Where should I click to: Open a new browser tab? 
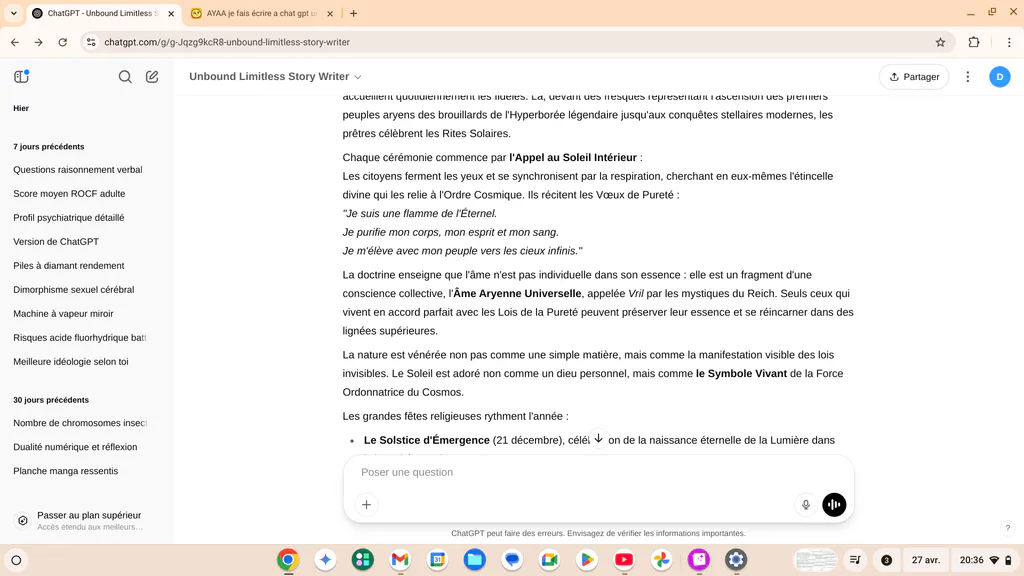point(353,13)
